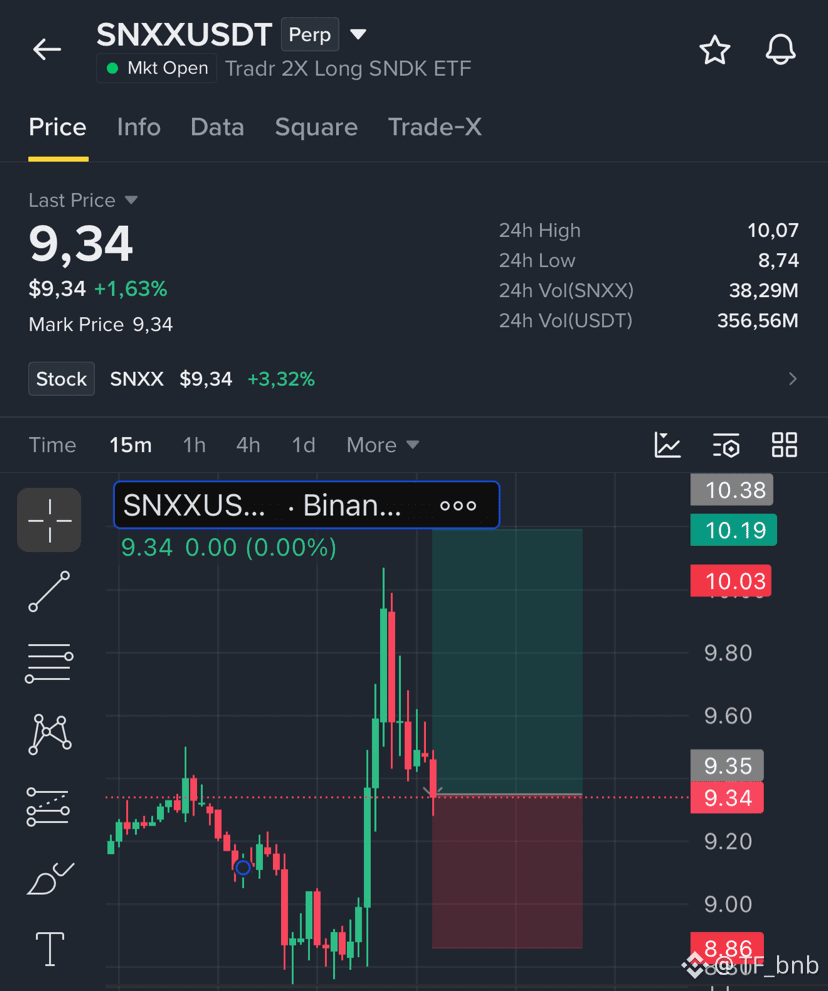This screenshot has width=828, height=991.
Task: Click the 24h High value 10,07
Action: 773,230
